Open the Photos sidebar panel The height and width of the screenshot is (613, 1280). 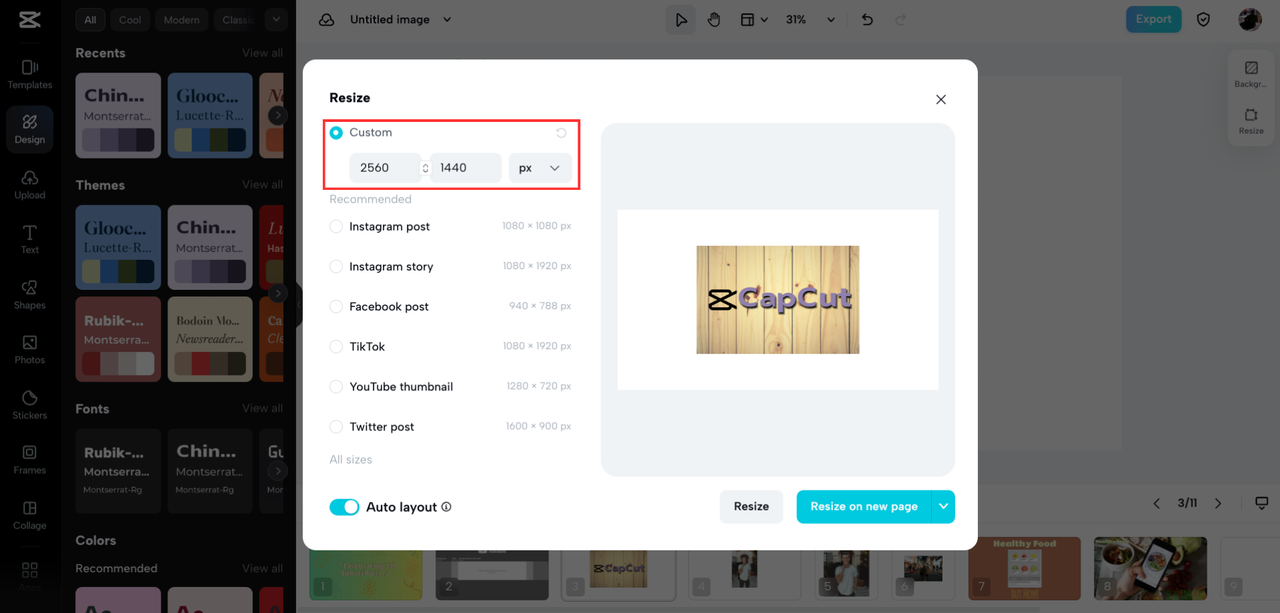(29, 349)
